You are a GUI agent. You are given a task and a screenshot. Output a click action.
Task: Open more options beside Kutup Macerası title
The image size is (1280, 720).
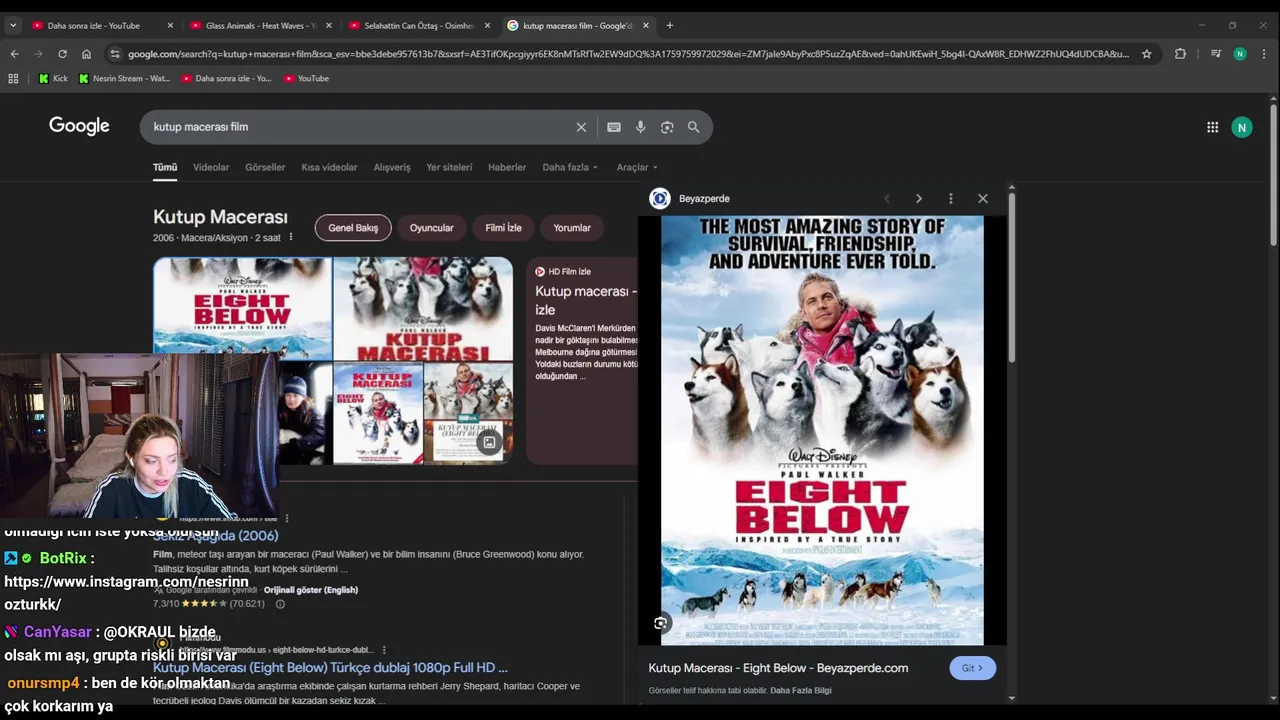click(x=291, y=237)
